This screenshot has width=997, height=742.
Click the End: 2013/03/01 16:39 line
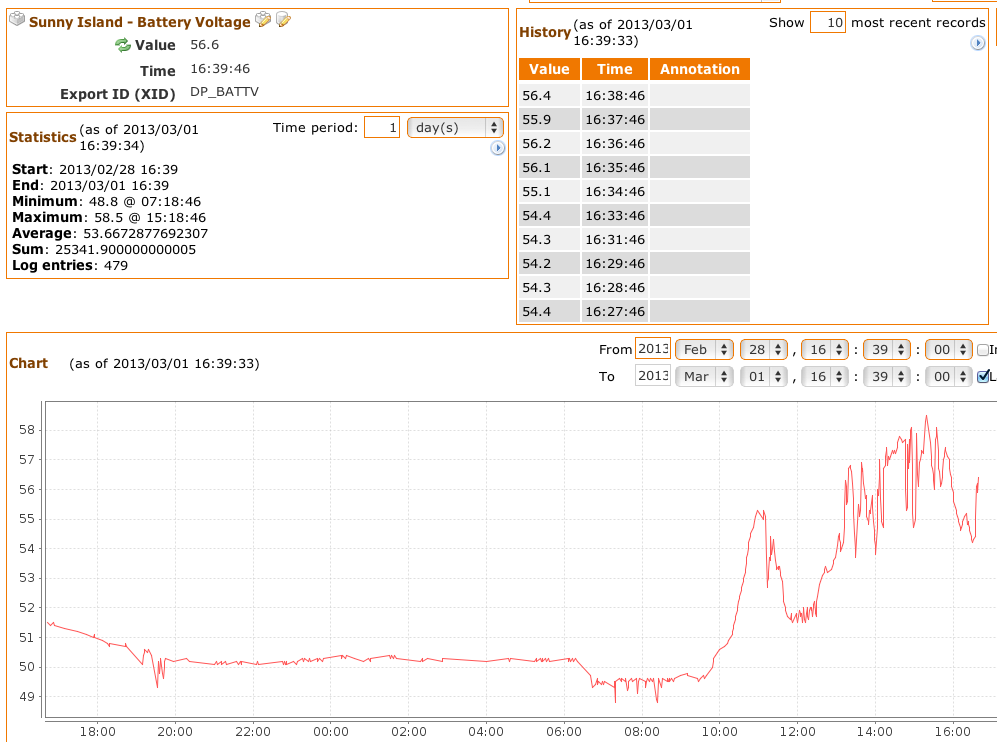[x=91, y=186]
